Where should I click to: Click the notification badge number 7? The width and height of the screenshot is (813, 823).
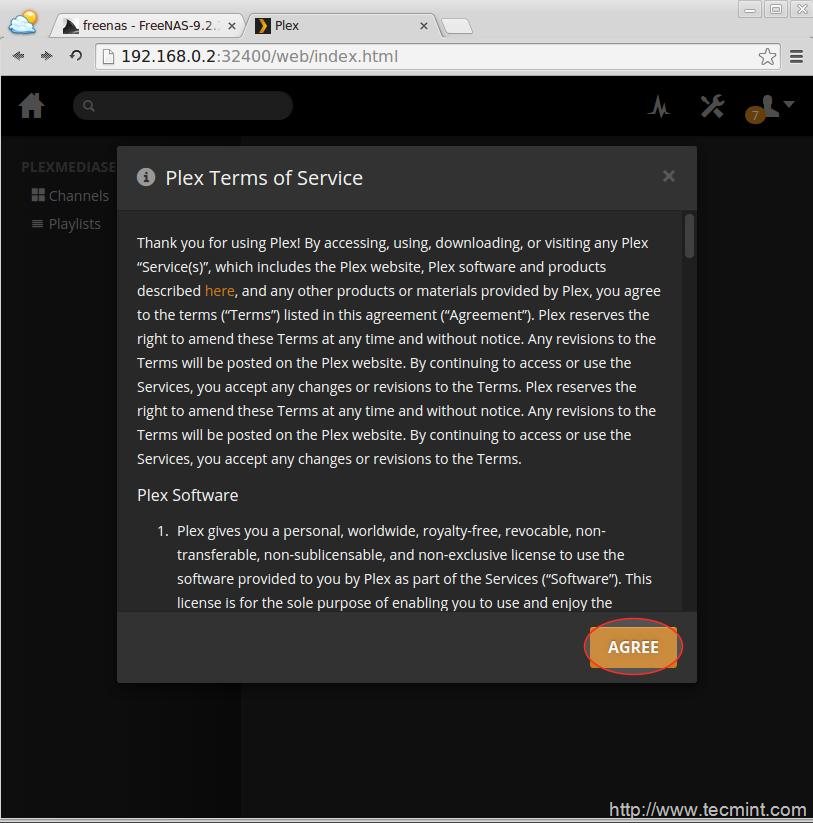click(x=754, y=115)
